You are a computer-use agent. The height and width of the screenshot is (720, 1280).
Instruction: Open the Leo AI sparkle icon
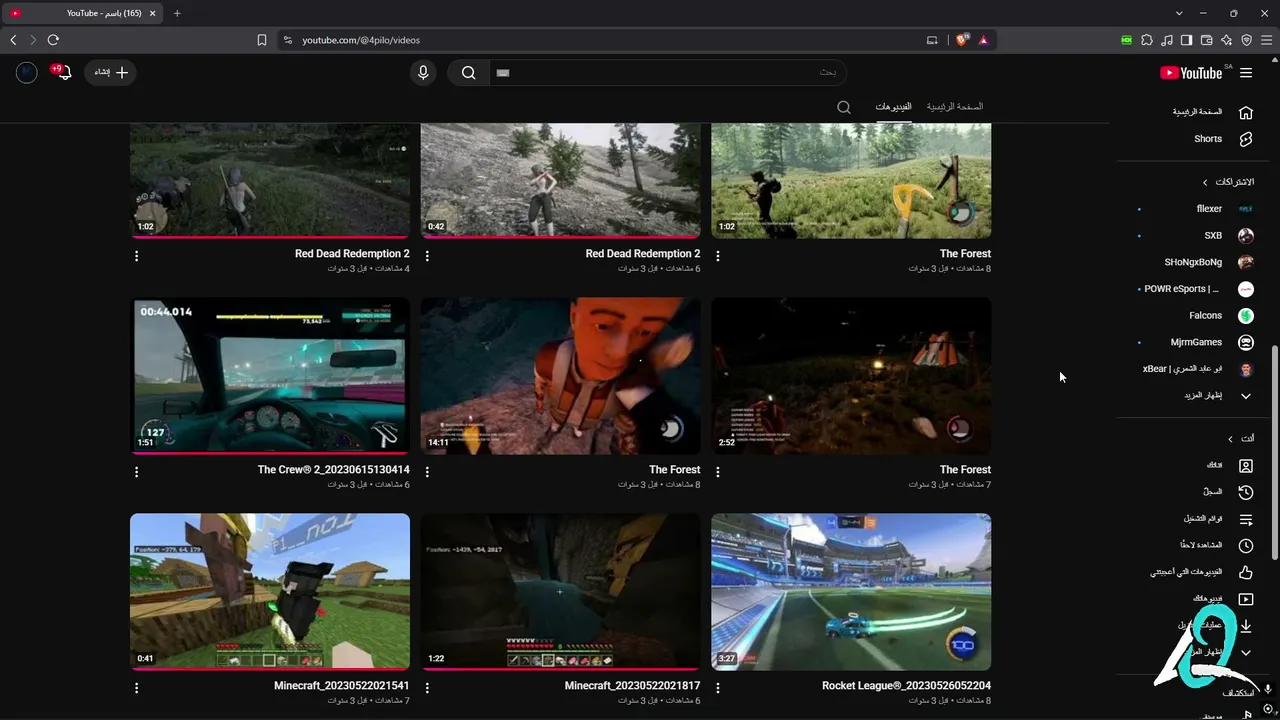tap(1226, 40)
